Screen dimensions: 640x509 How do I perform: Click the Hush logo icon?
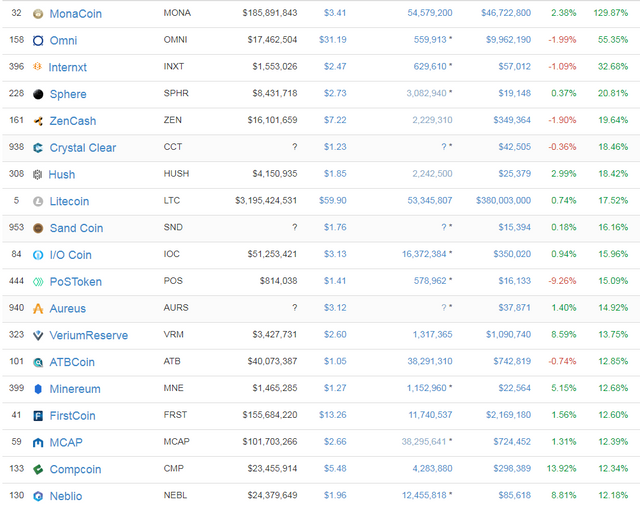tap(37, 175)
